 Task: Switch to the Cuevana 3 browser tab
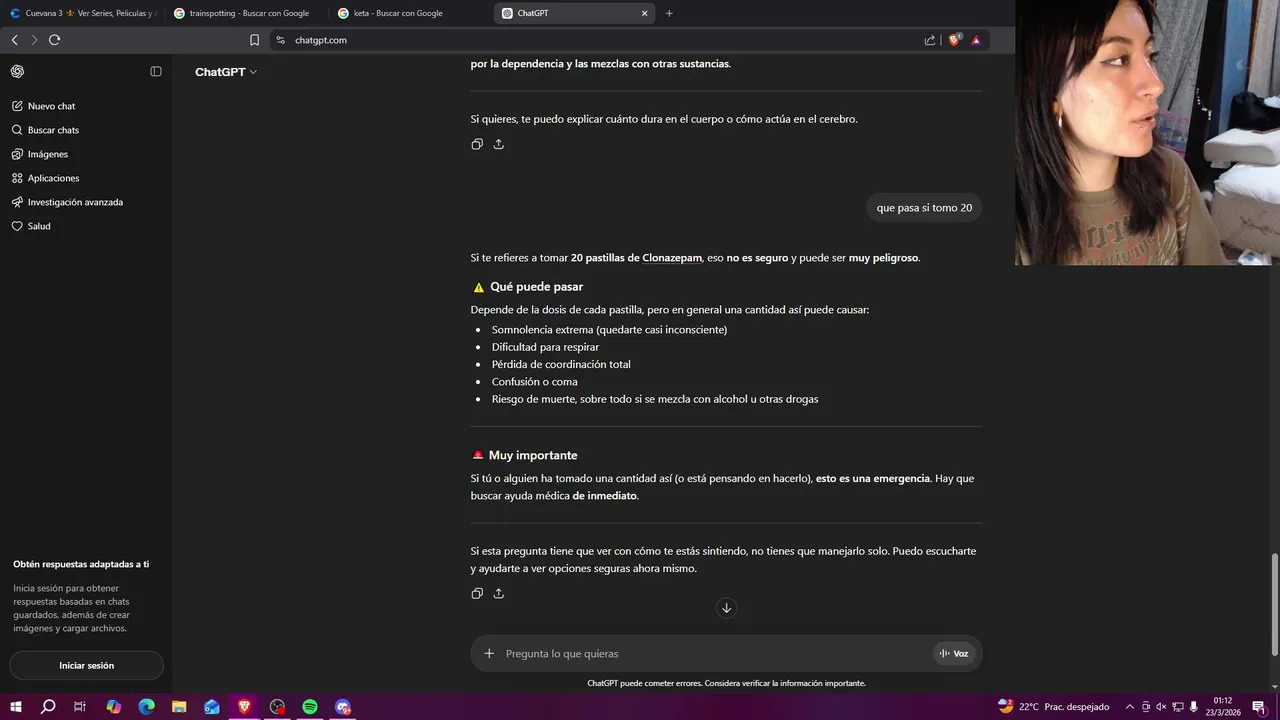coord(82,13)
